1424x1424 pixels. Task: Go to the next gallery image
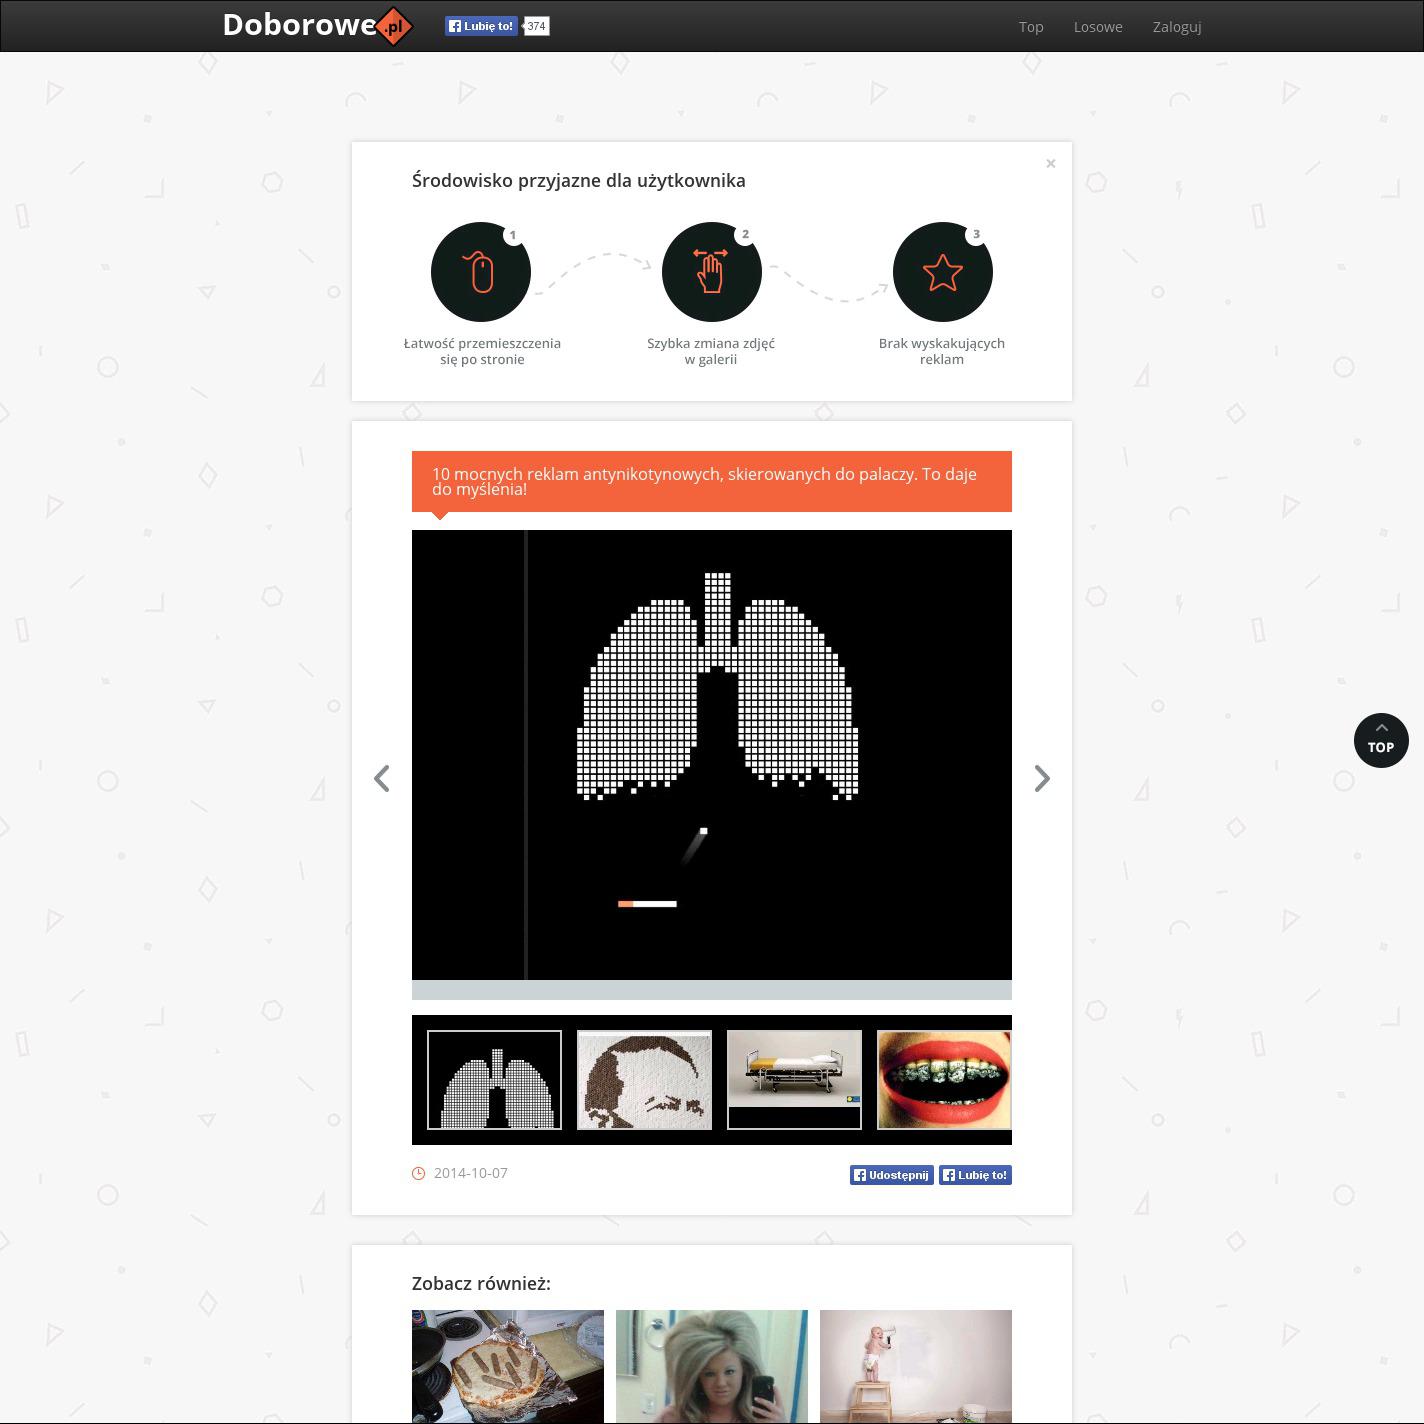(x=1041, y=778)
